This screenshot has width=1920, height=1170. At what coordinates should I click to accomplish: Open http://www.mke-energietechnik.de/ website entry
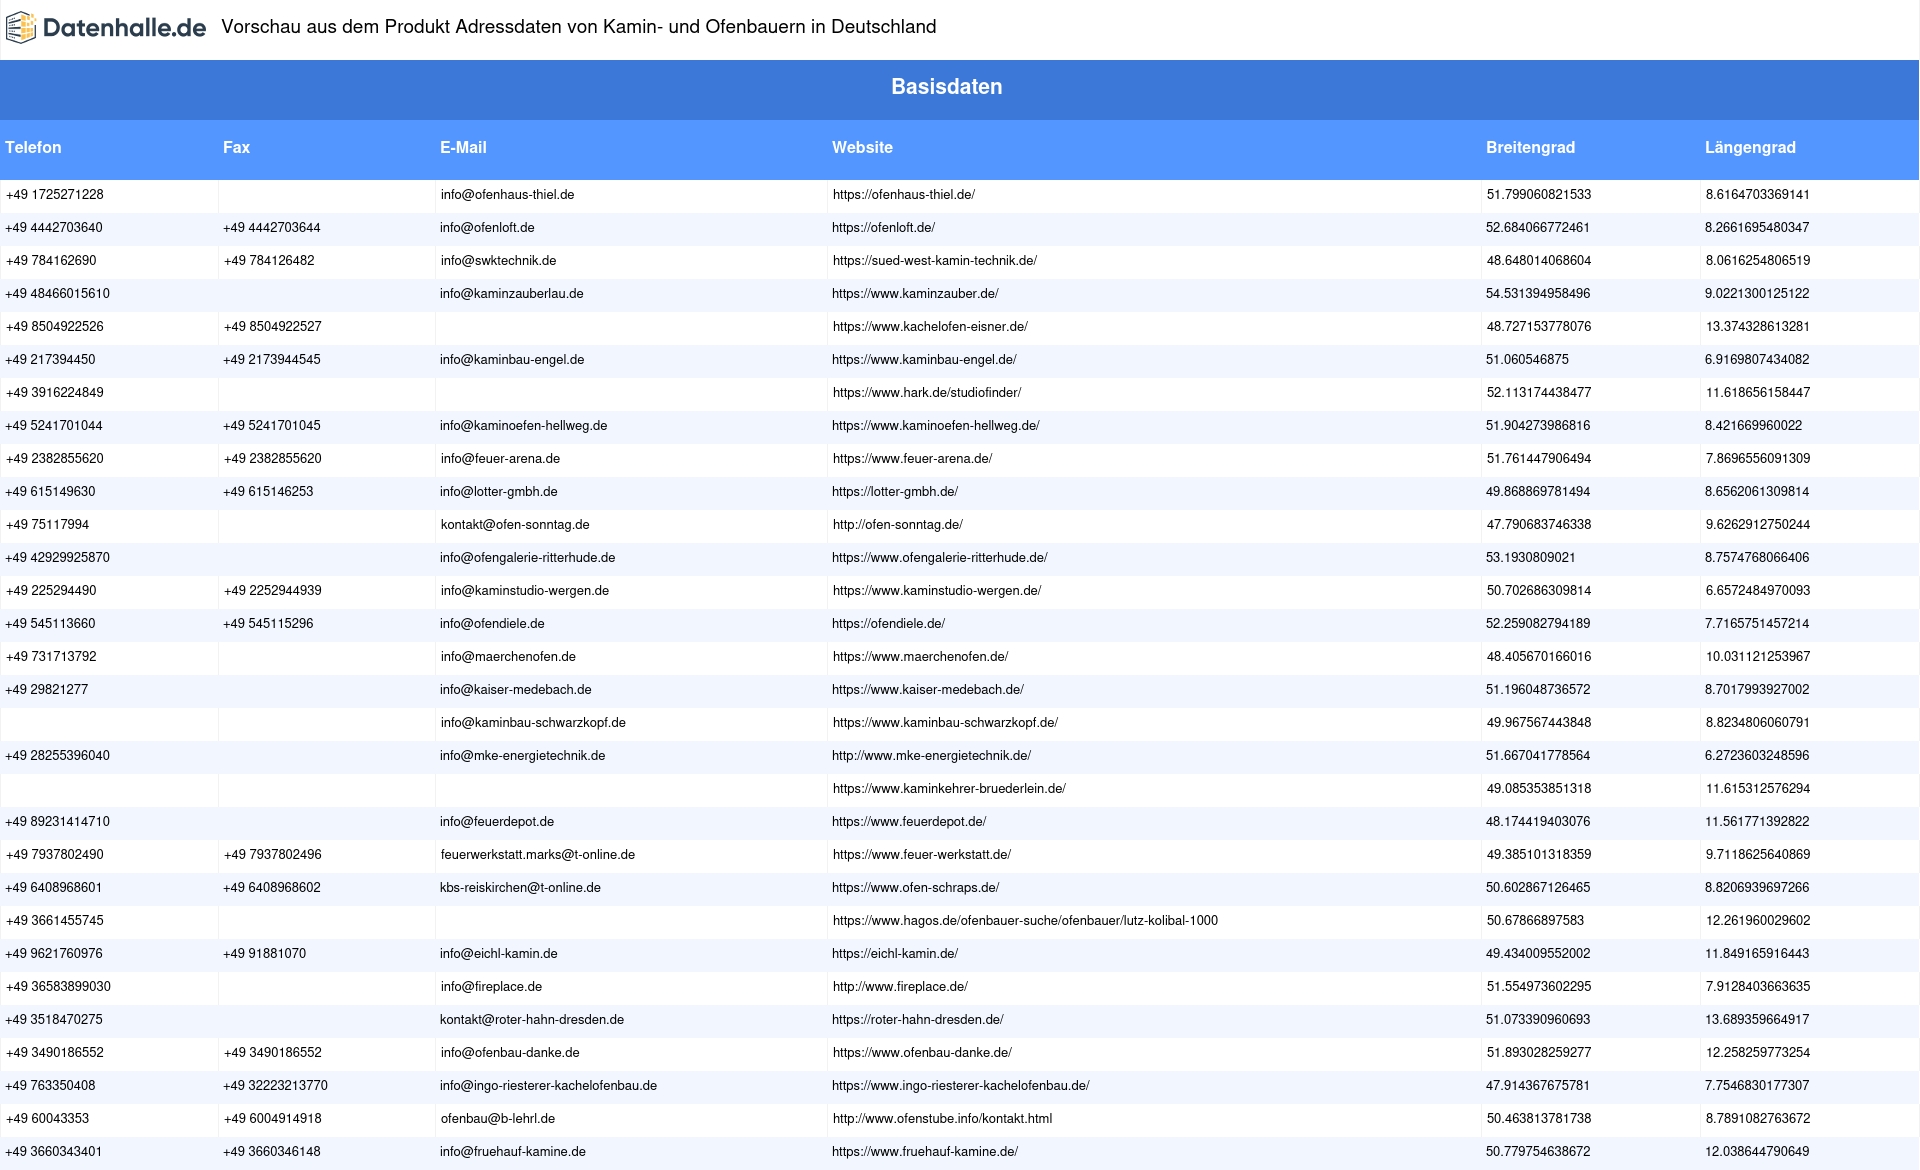[931, 756]
